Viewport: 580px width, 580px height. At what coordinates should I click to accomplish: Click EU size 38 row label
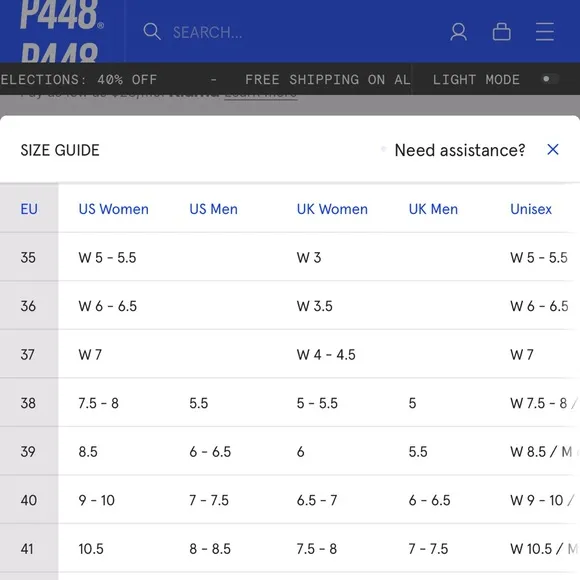point(28,403)
